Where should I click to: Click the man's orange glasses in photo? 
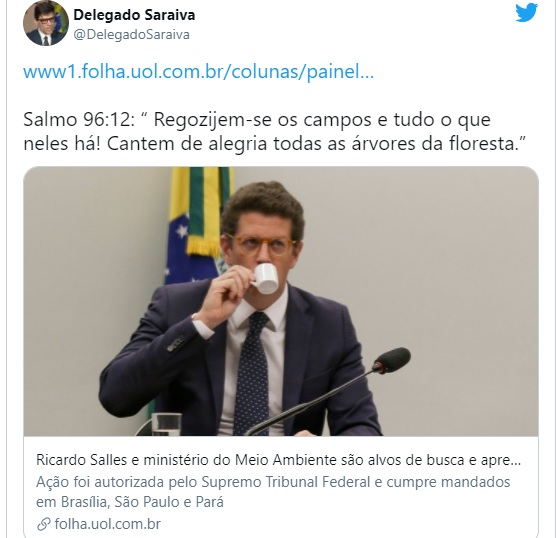pyautogui.click(x=263, y=244)
